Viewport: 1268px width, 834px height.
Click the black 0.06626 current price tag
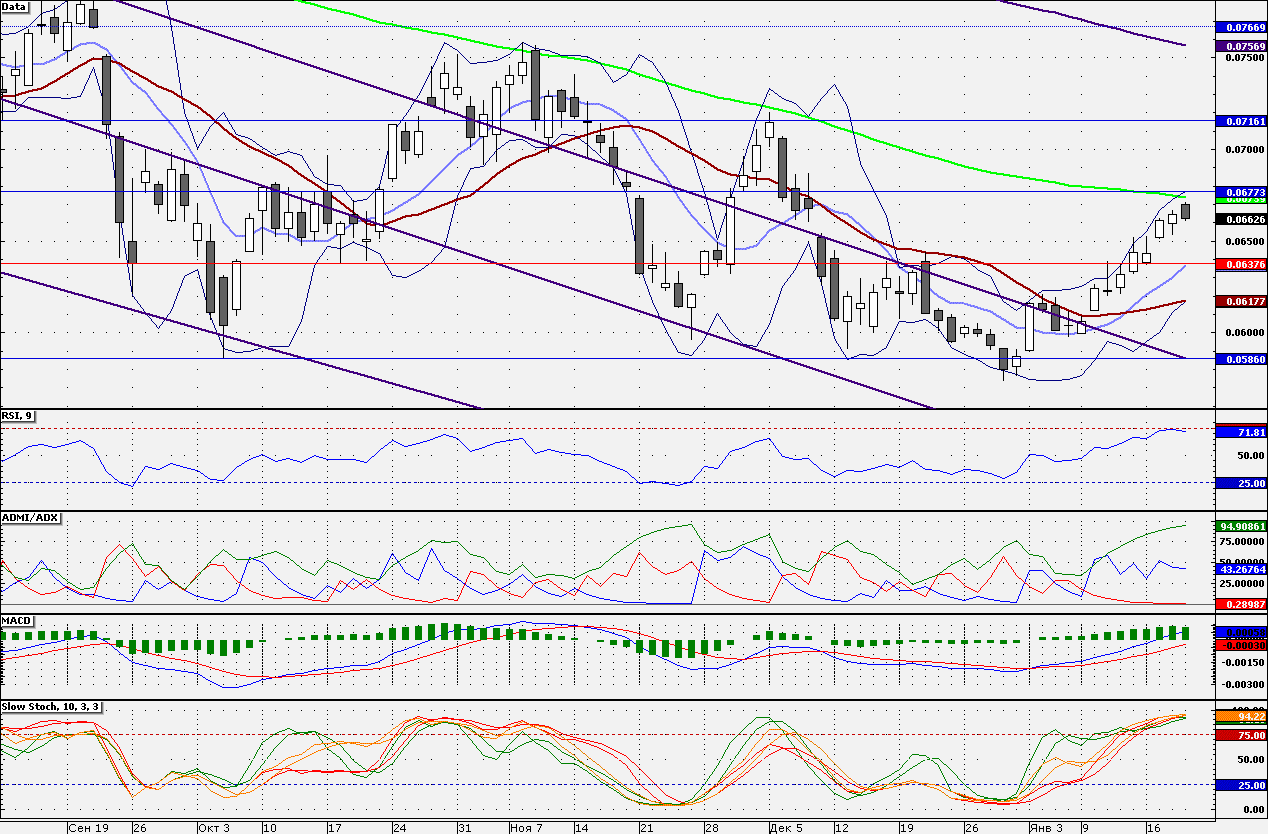pyautogui.click(x=1240, y=218)
